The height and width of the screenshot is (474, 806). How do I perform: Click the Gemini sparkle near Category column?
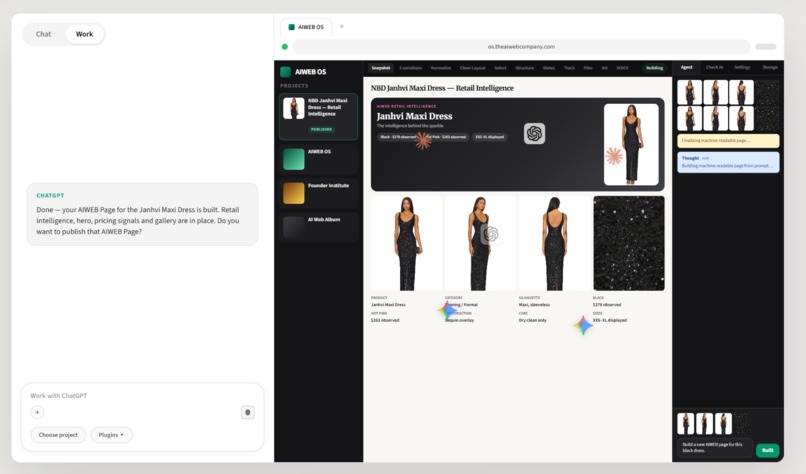pyautogui.click(x=447, y=310)
